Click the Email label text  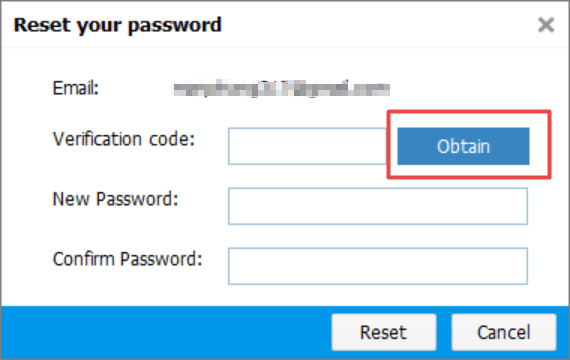tap(76, 88)
